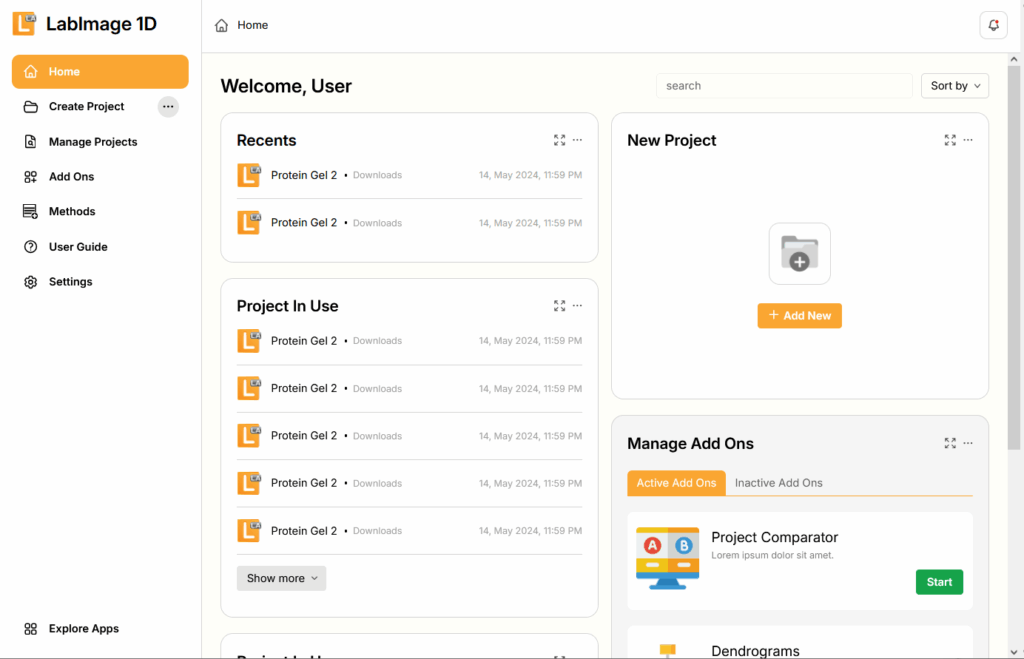The height and width of the screenshot is (659, 1024).
Task: Click the search input field
Action: (783, 86)
